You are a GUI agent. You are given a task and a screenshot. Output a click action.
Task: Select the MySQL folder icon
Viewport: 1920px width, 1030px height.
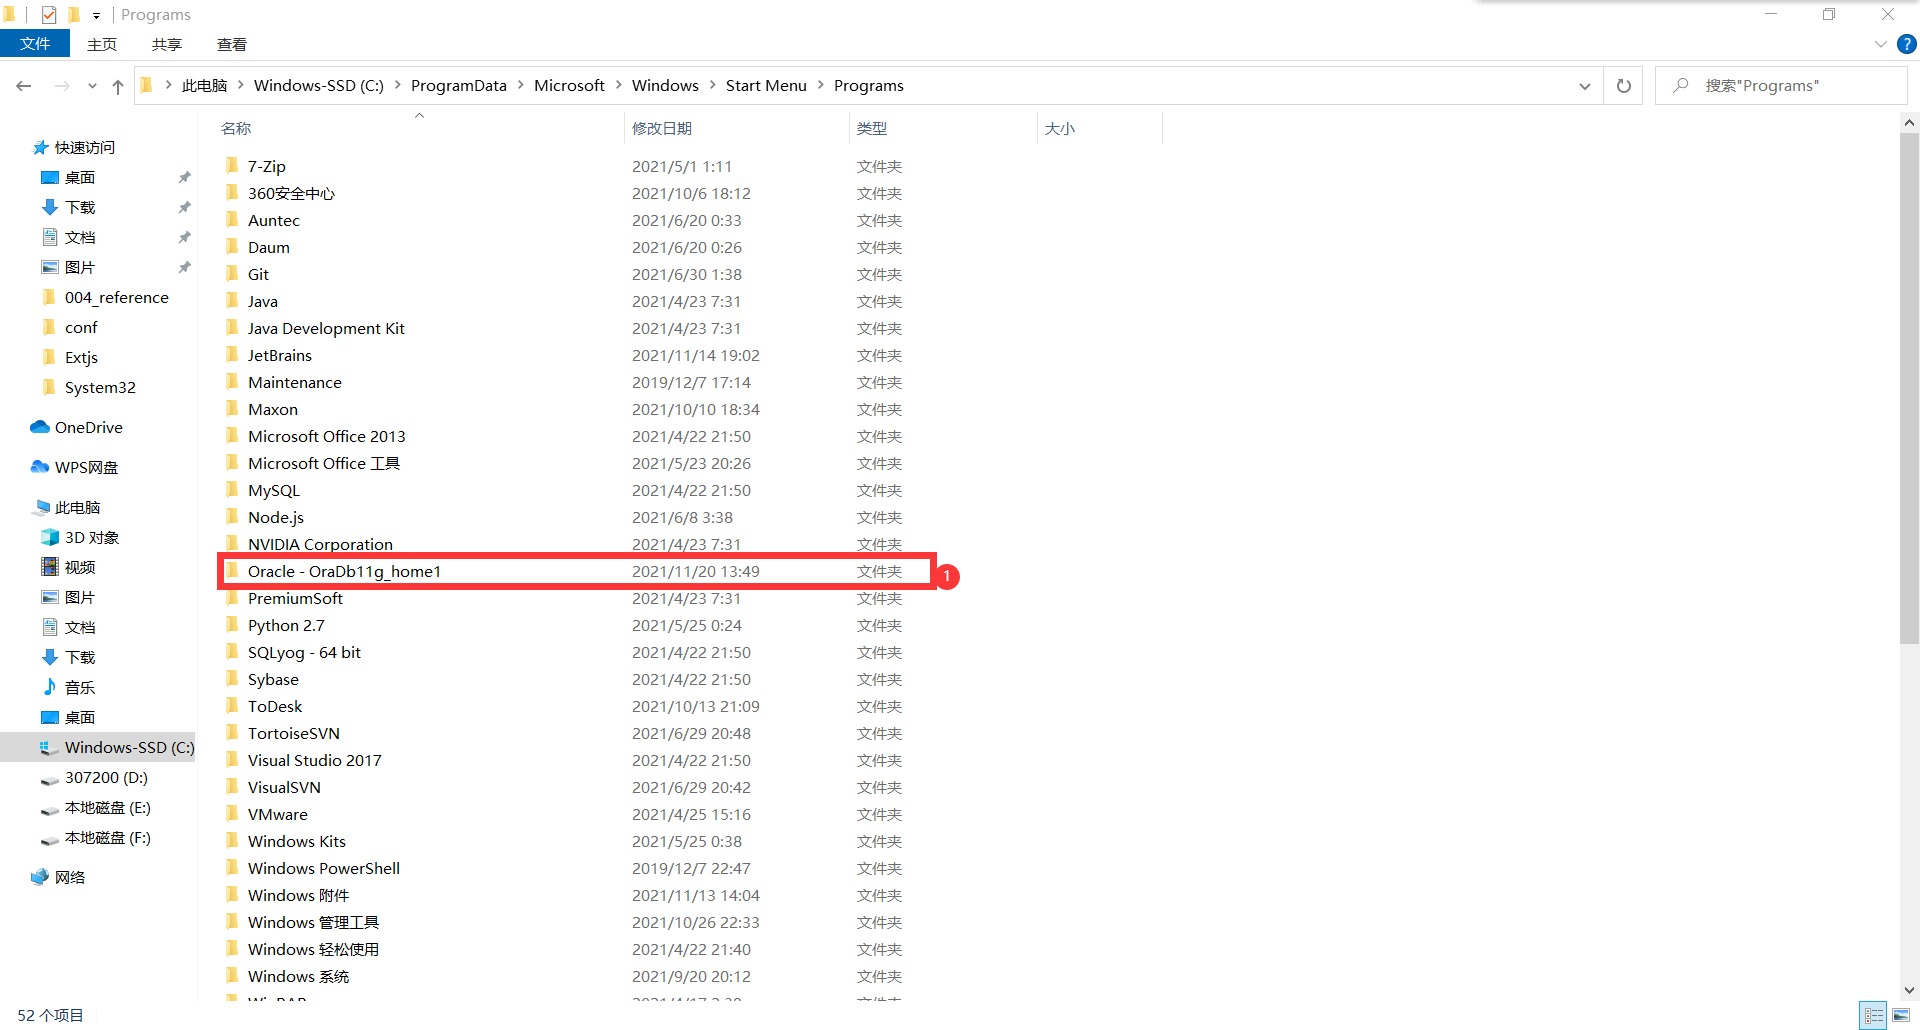pyautogui.click(x=232, y=489)
